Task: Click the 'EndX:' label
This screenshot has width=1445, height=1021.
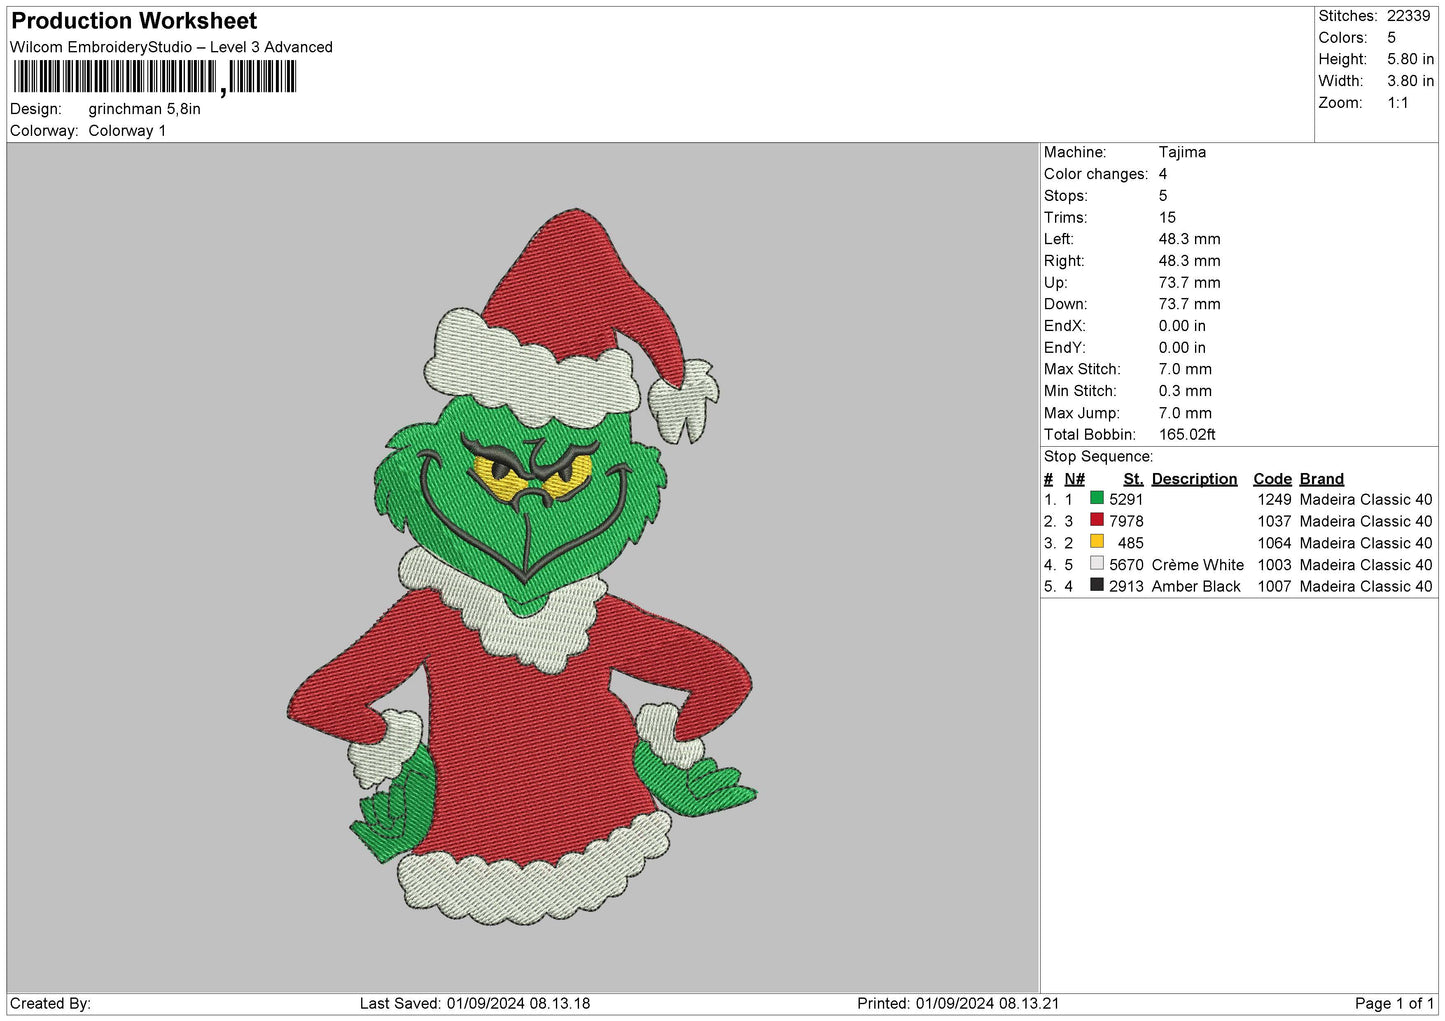Action: point(1065,326)
